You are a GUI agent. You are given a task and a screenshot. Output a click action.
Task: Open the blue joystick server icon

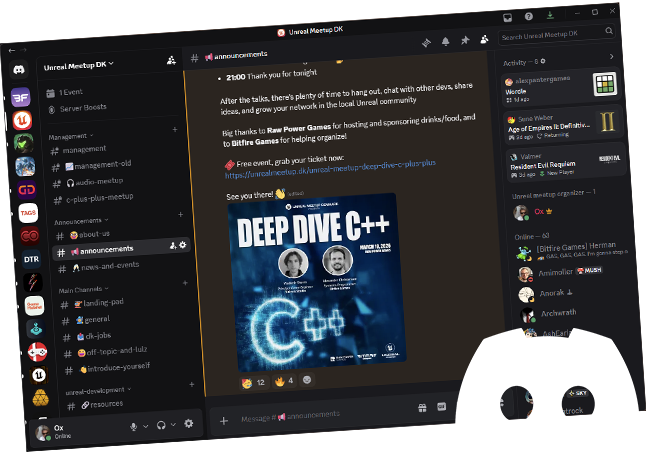tap(35, 328)
